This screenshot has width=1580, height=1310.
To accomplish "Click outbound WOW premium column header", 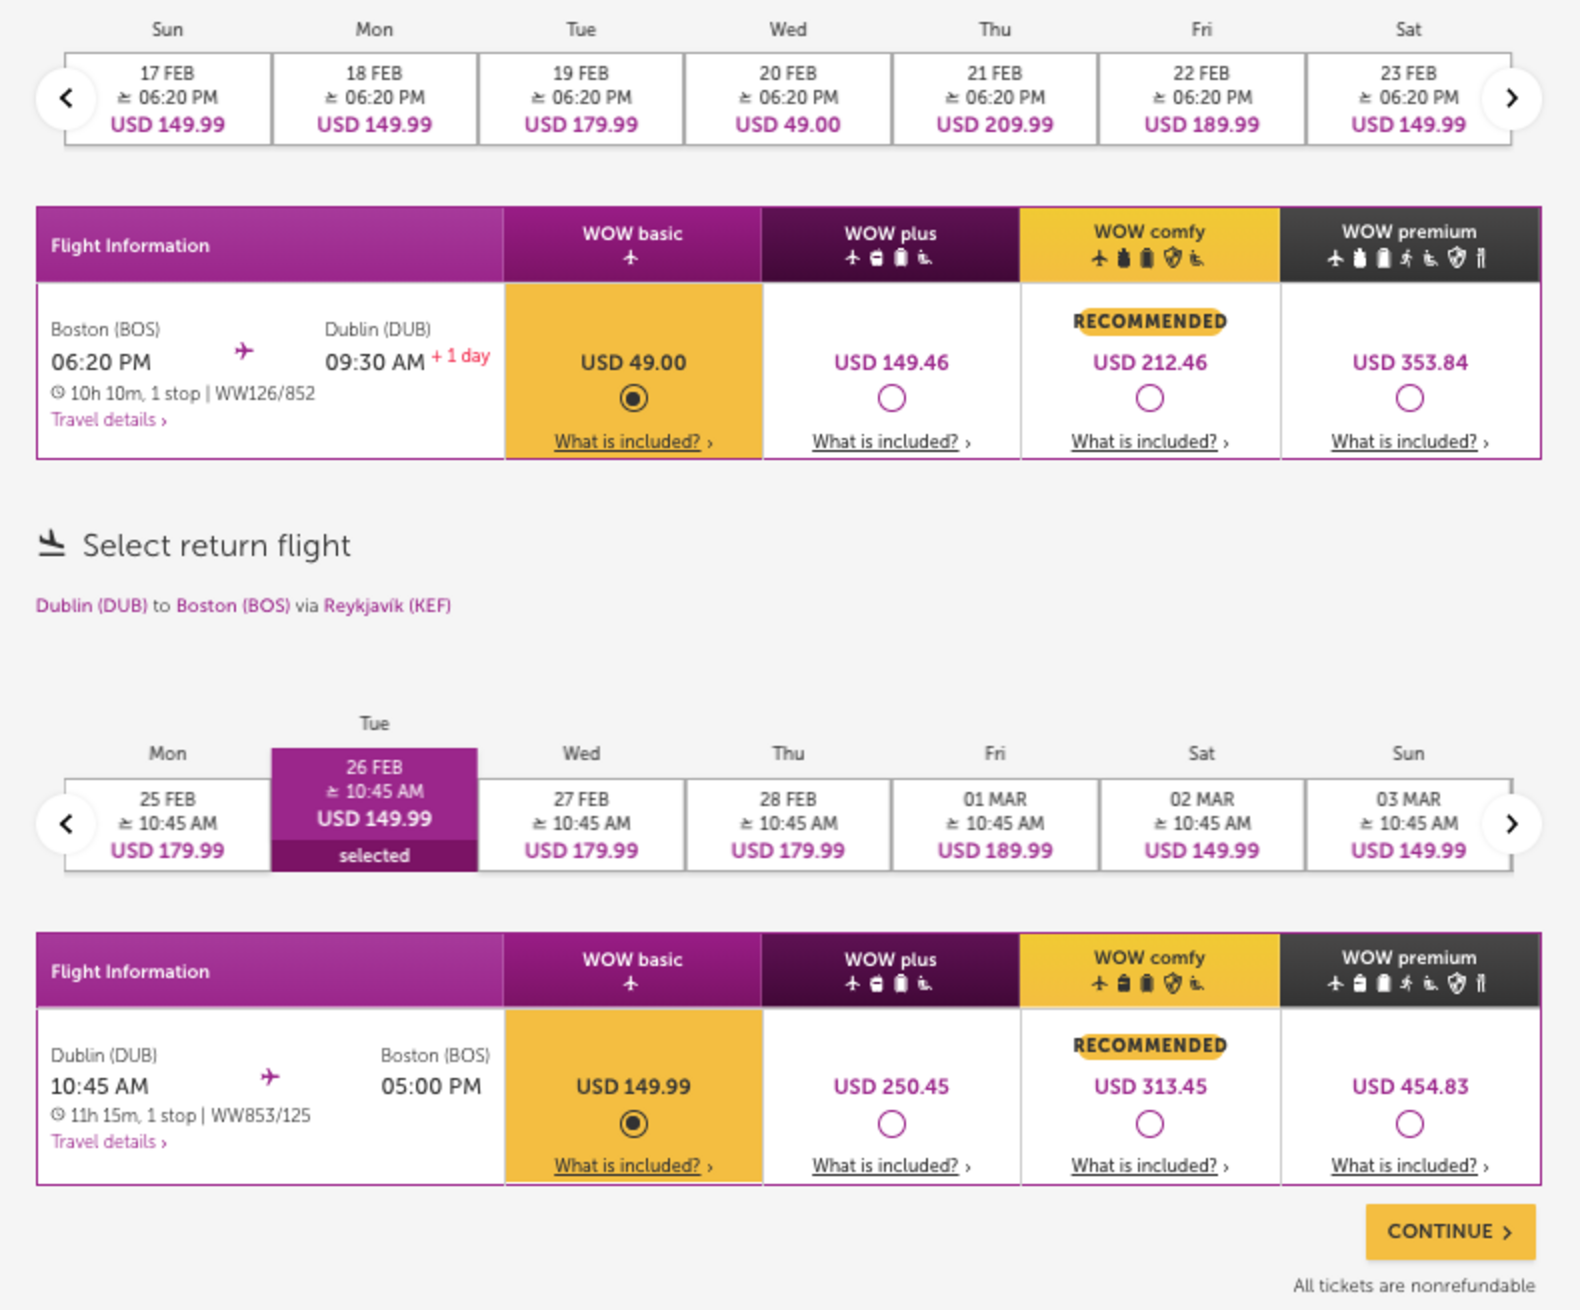I will click(1410, 244).
